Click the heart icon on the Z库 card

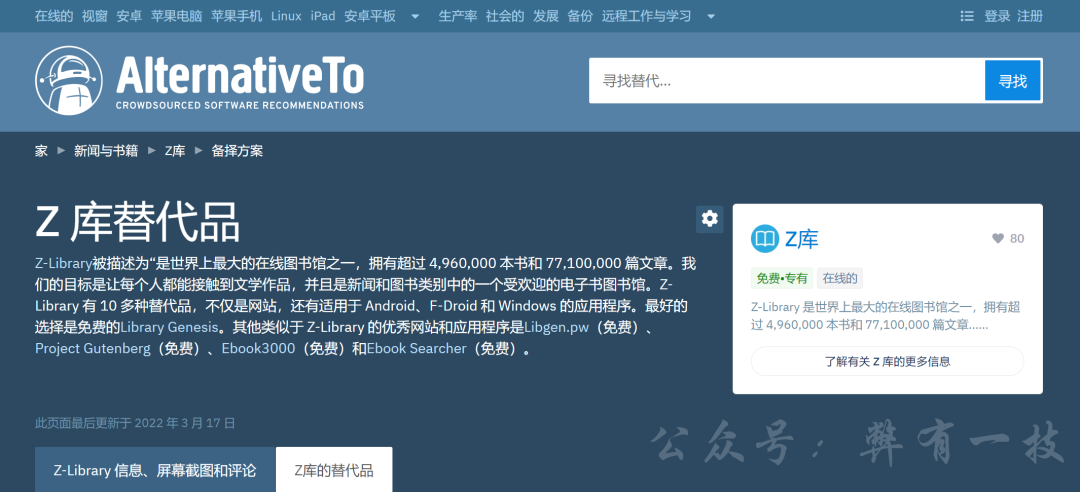tap(997, 239)
